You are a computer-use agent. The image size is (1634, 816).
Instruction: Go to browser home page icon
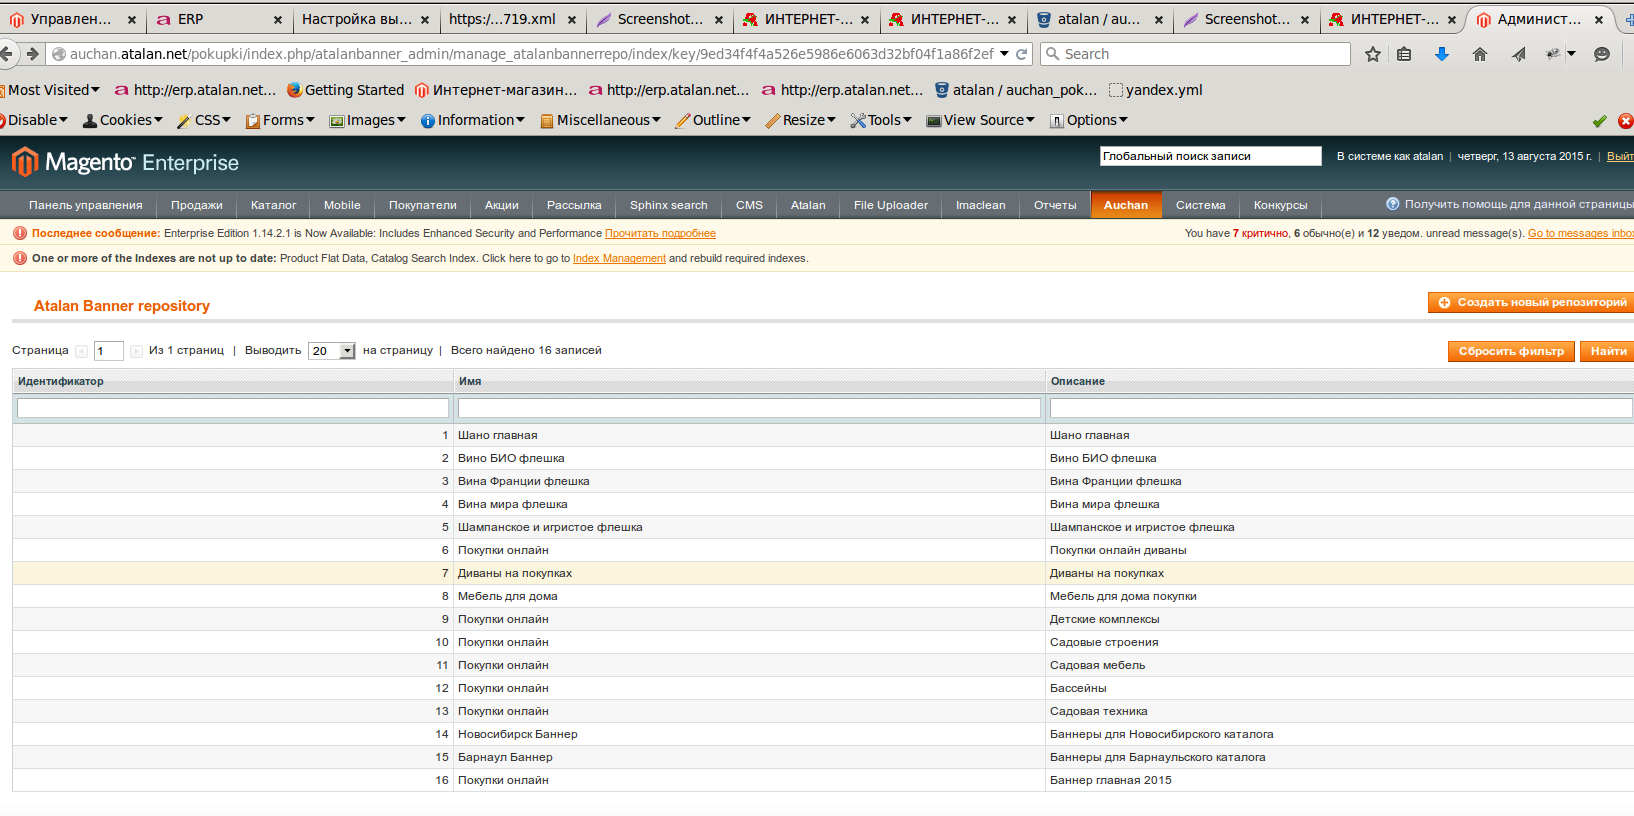pos(1480,54)
